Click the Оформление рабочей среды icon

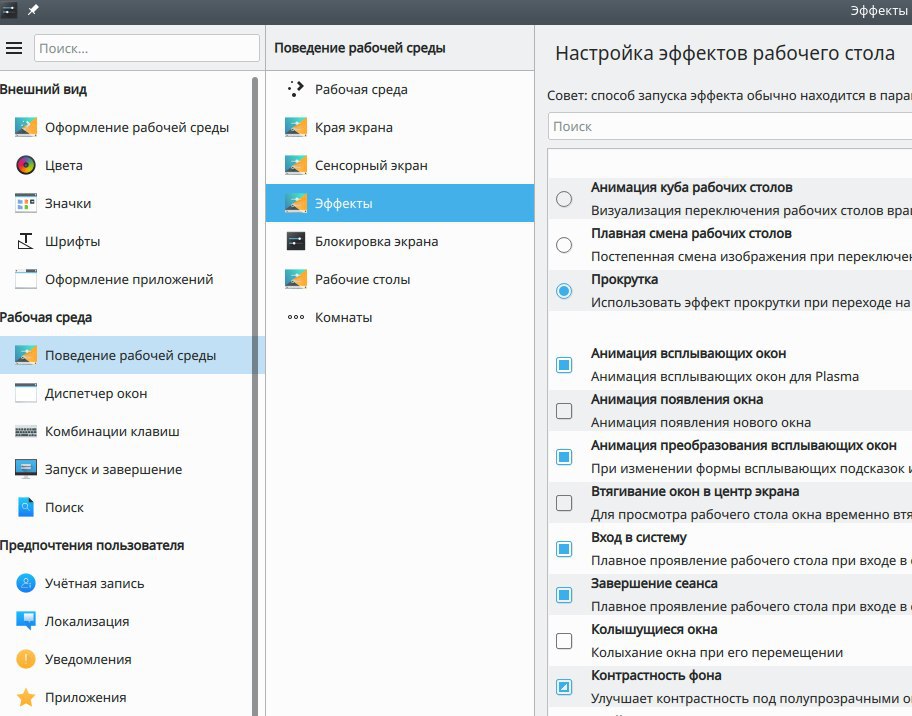pos(26,127)
